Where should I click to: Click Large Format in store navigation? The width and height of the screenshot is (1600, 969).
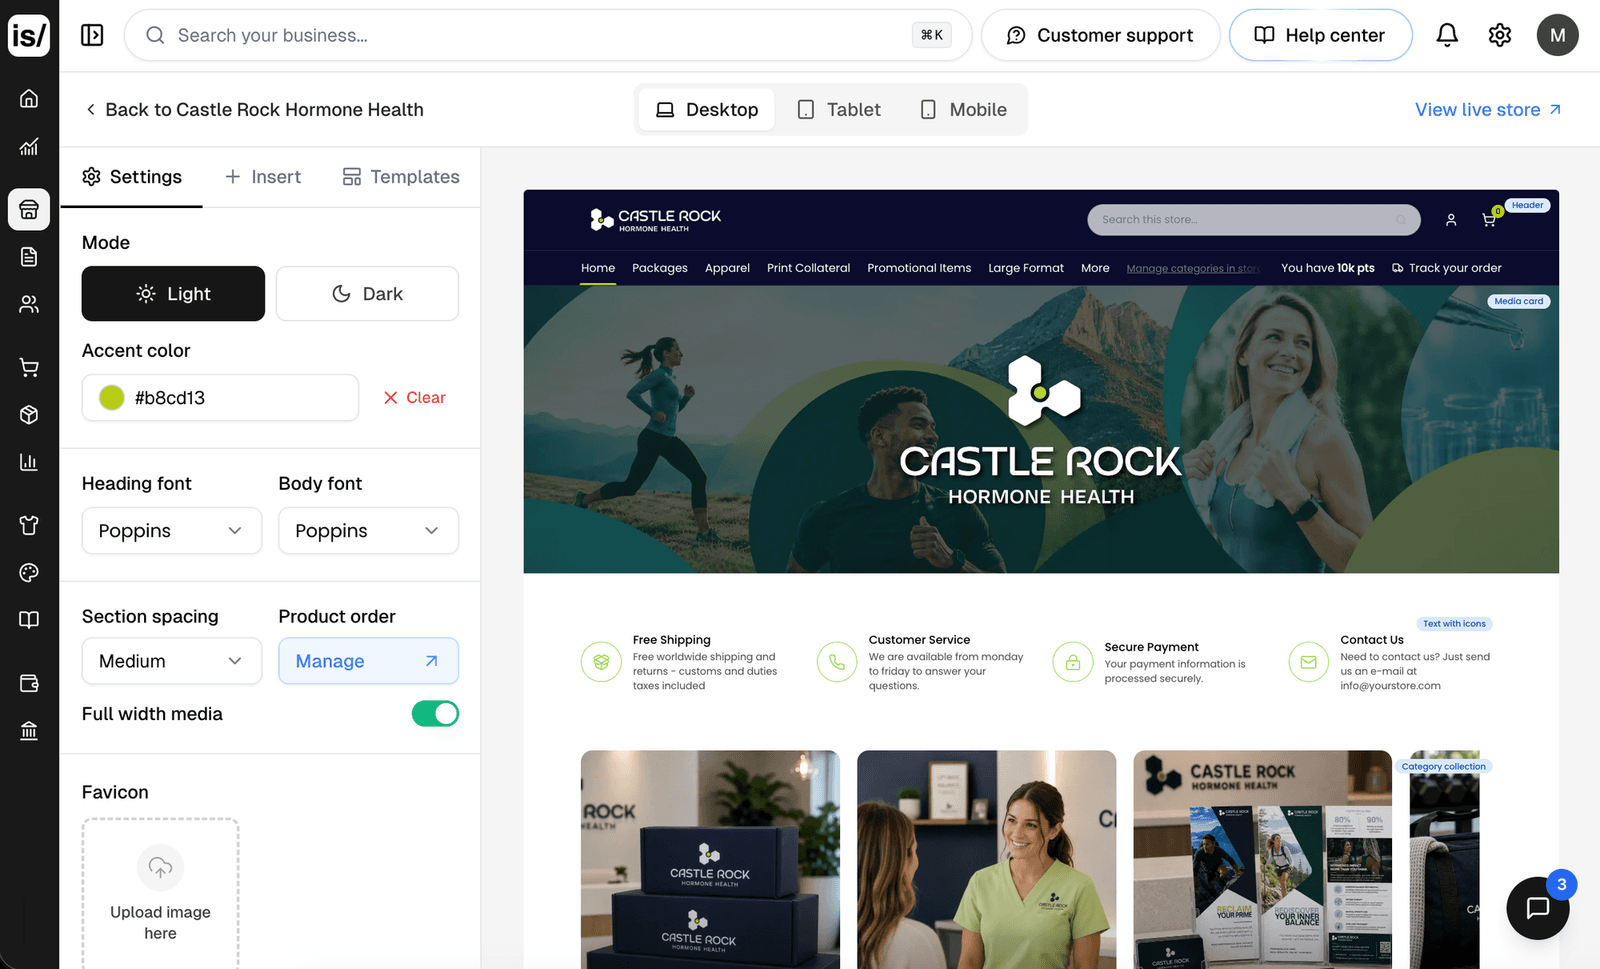click(1026, 268)
